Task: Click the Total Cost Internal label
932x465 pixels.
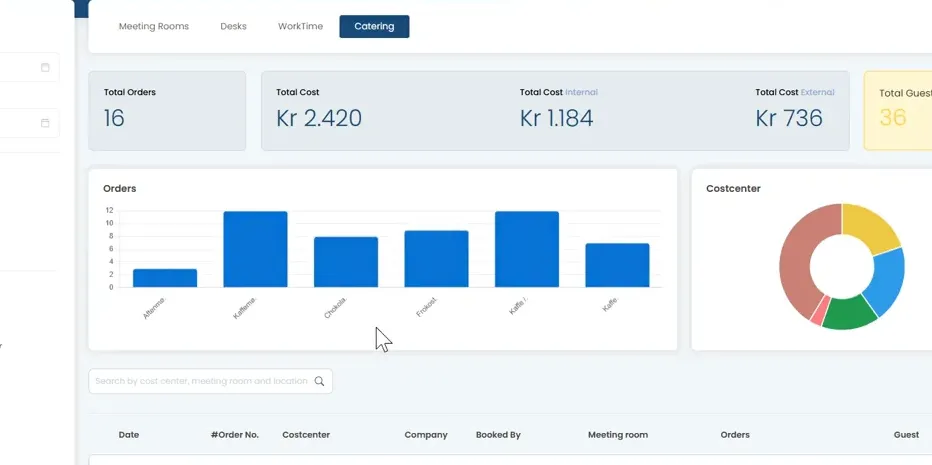Action: (x=559, y=92)
